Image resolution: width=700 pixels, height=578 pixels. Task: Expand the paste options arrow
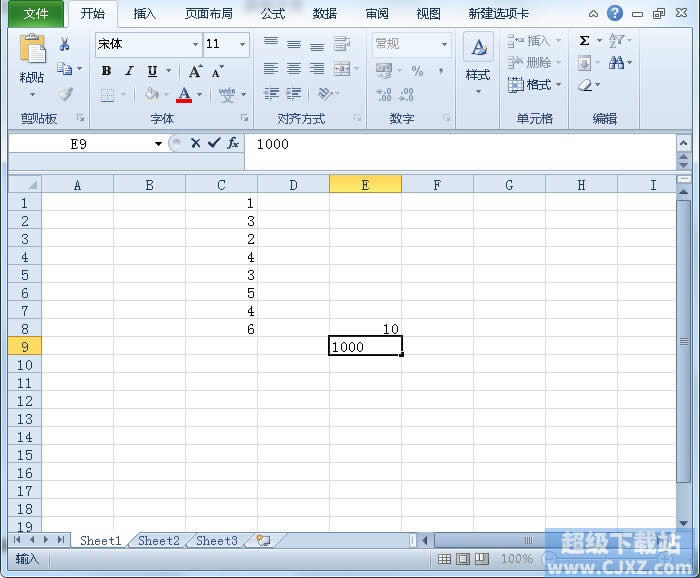pos(32,95)
